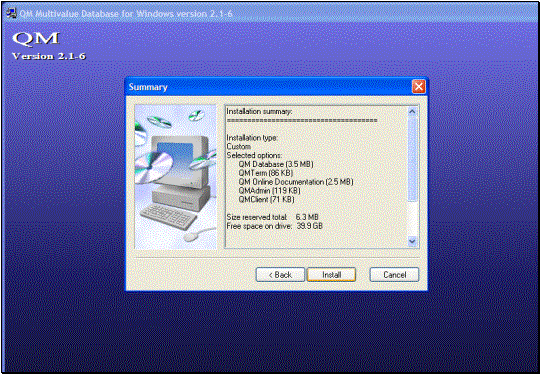Click the 'Selected options:' heading

254,155
